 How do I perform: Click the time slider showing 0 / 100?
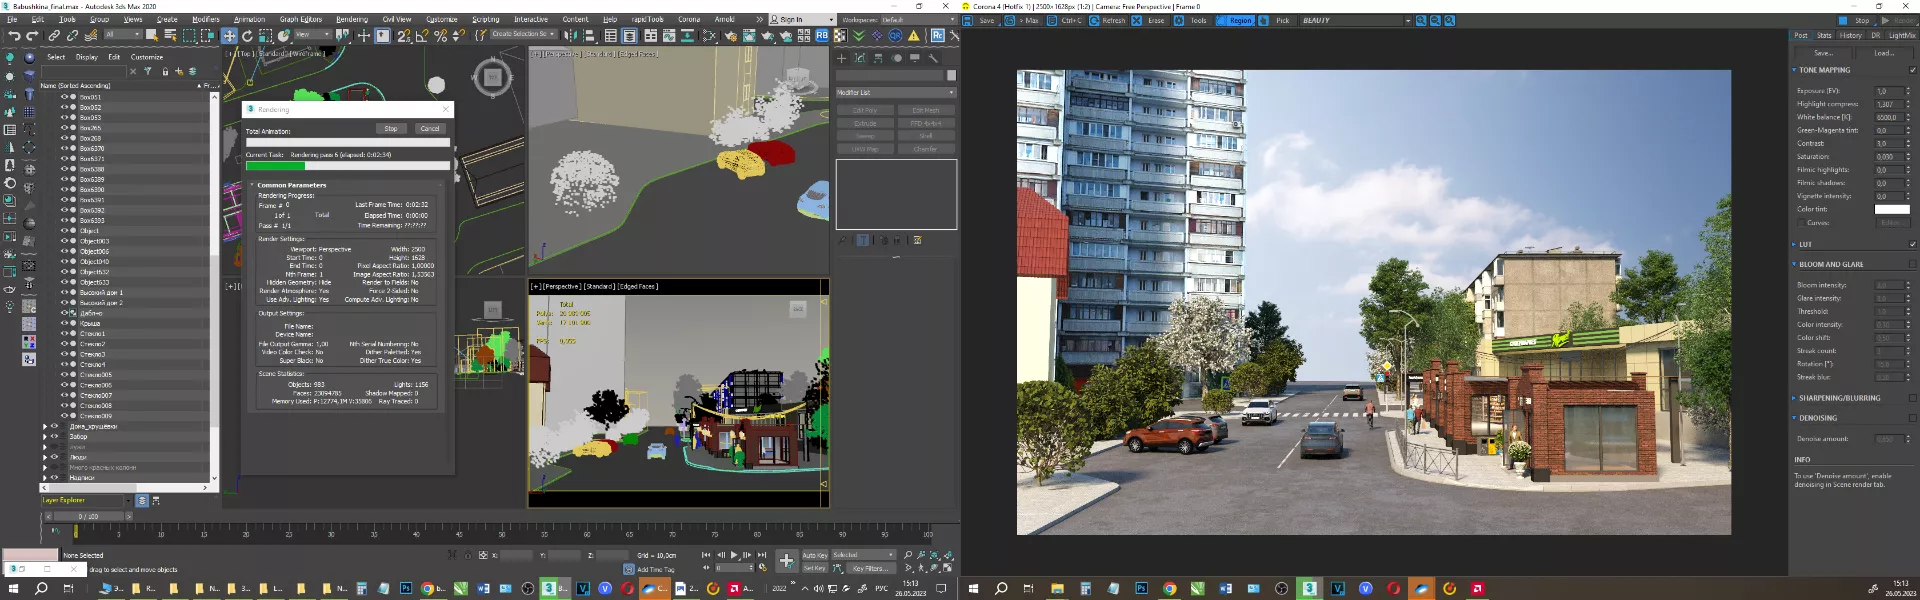(89, 516)
